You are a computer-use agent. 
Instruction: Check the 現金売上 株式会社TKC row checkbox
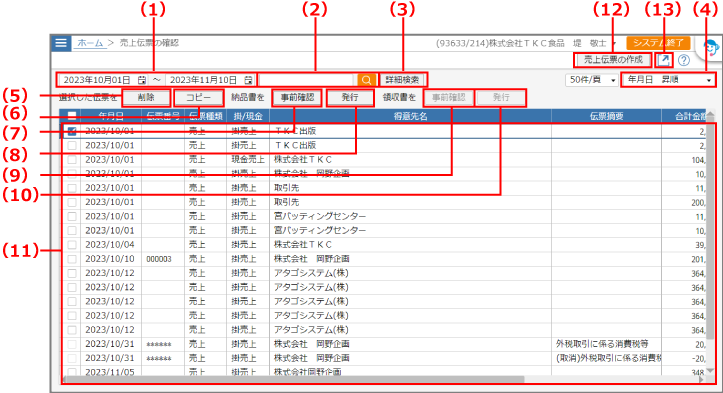(72, 160)
